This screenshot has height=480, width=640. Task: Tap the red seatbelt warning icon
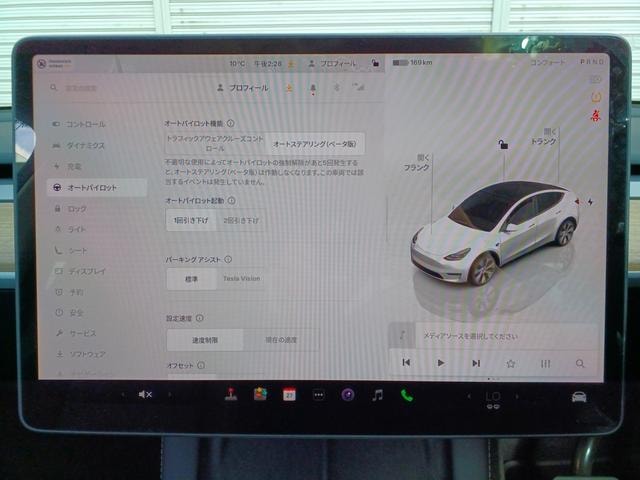pos(596,116)
